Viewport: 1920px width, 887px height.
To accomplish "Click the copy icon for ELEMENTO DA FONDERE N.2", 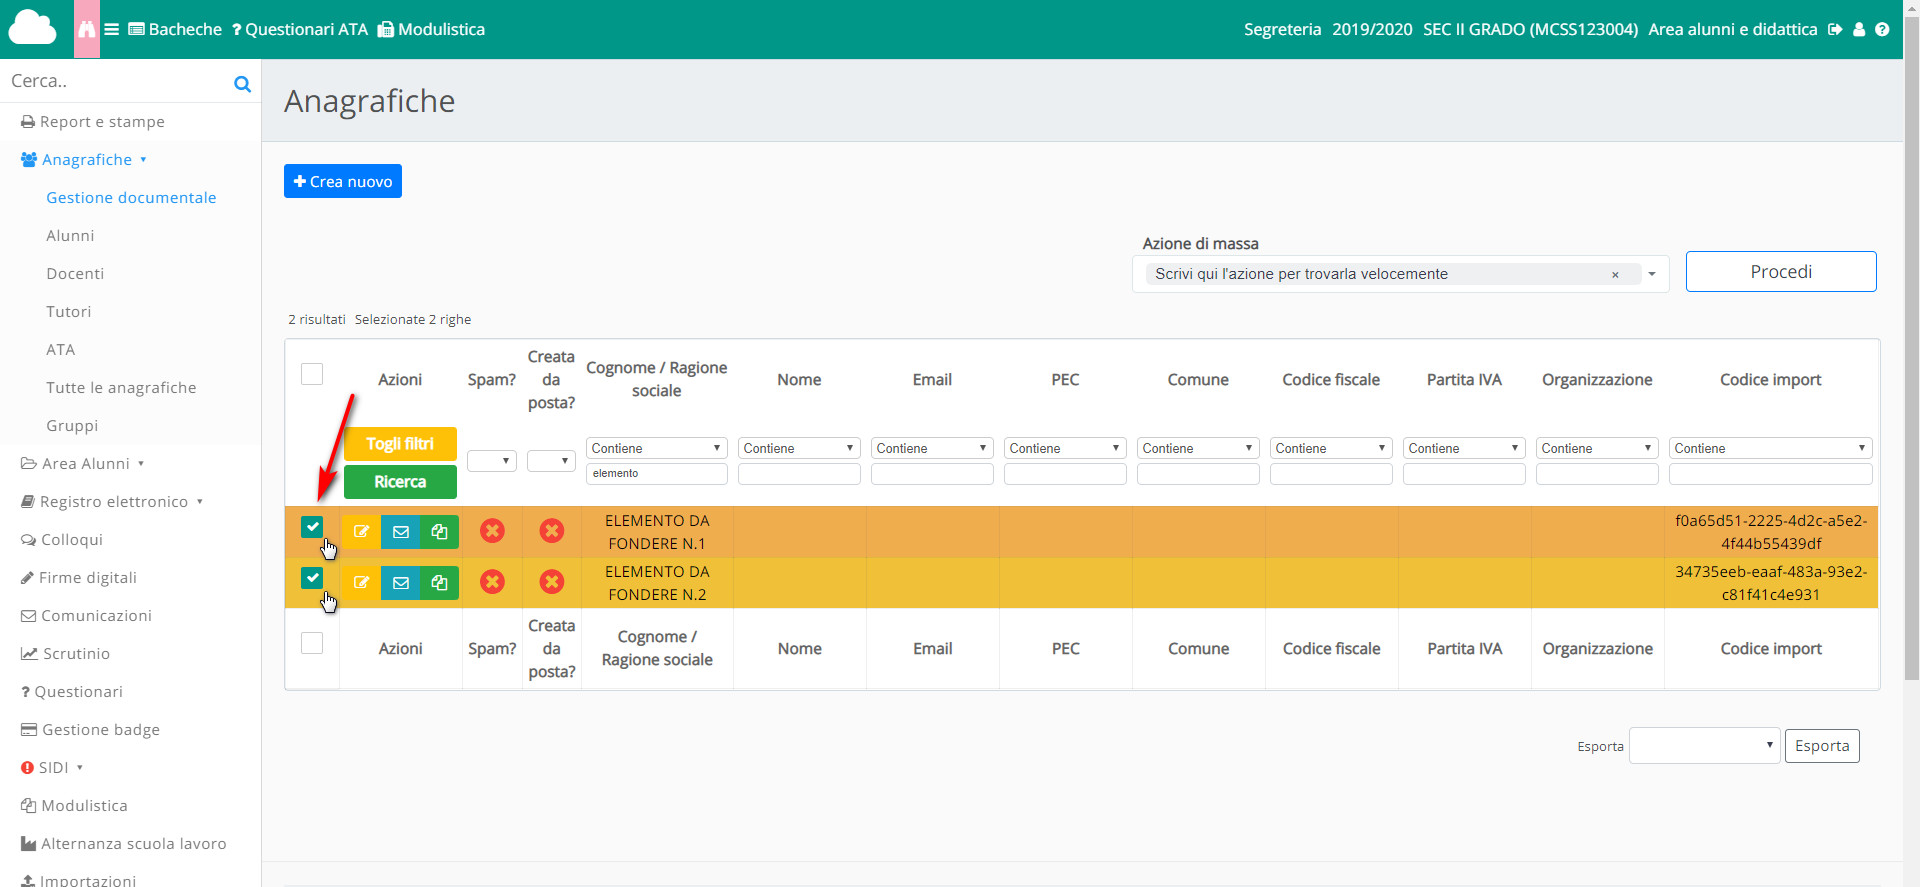I will click(x=439, y=583).
